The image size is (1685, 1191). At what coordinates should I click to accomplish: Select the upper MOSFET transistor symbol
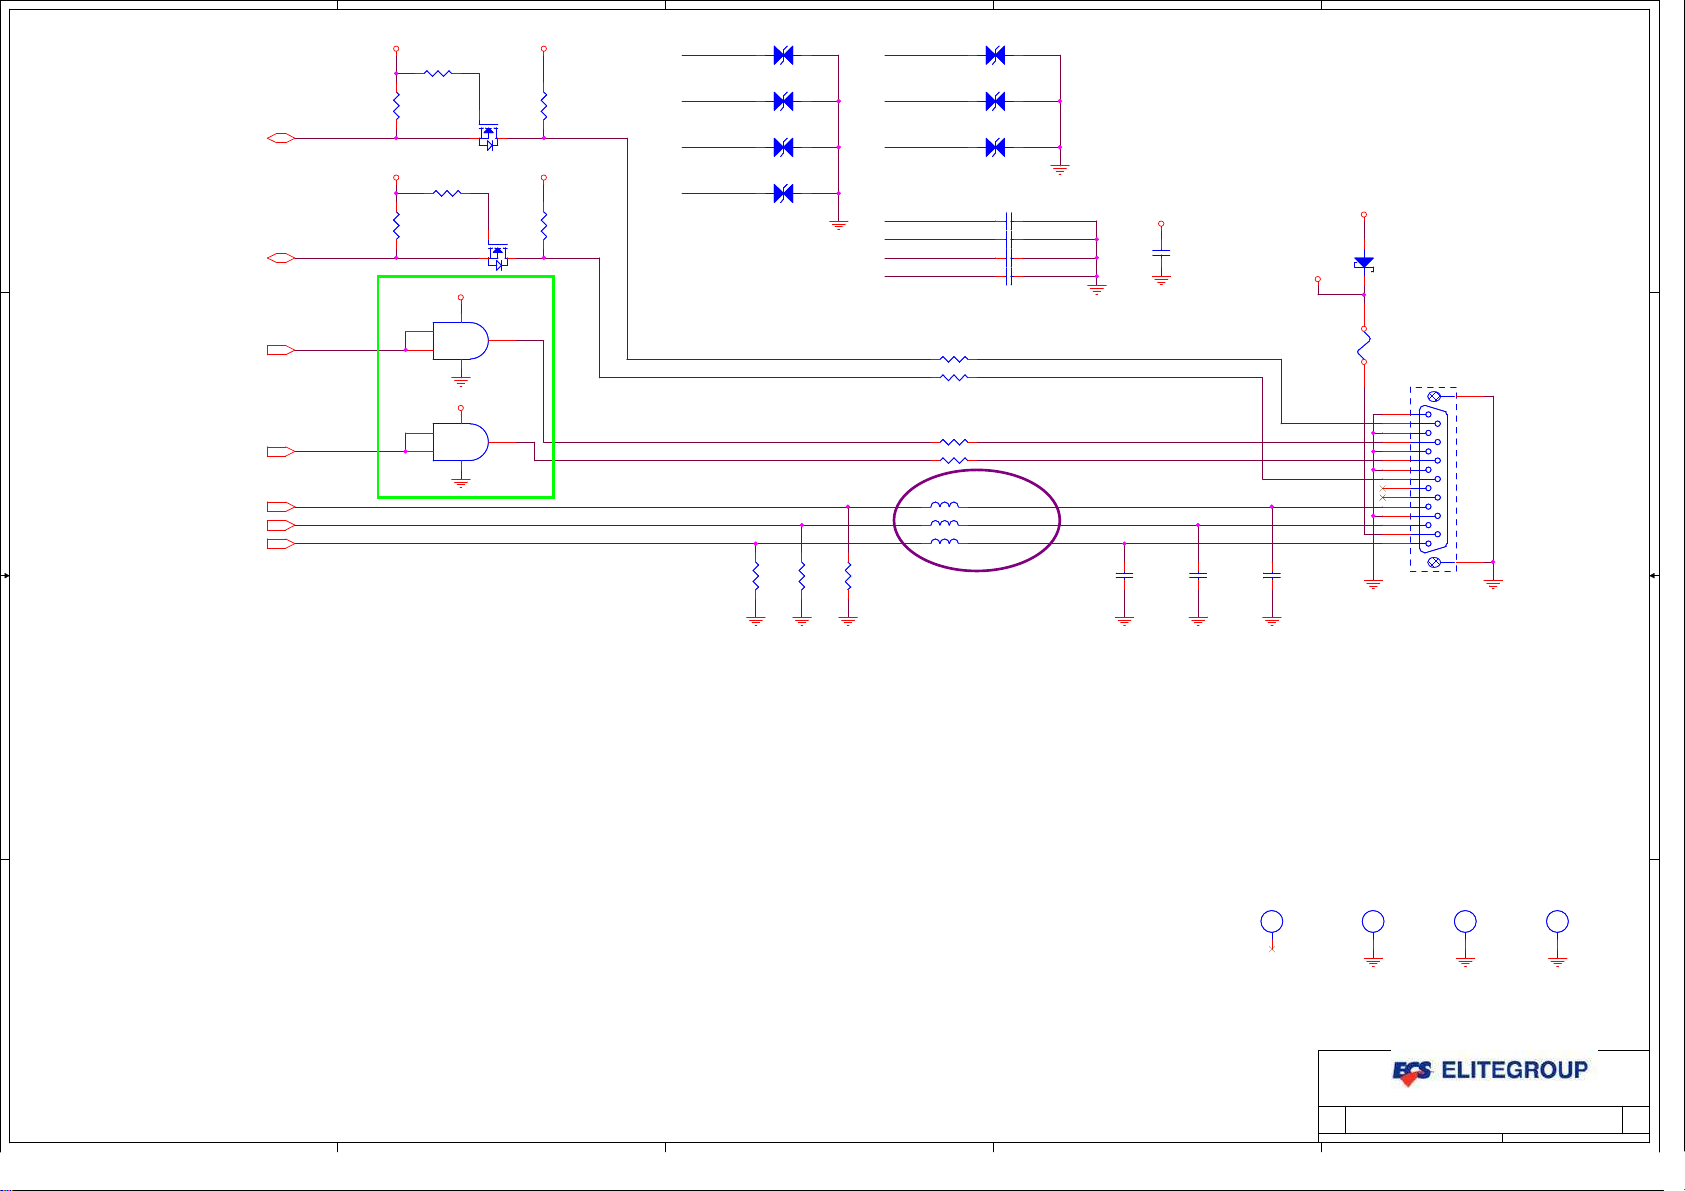coord(488,137)
